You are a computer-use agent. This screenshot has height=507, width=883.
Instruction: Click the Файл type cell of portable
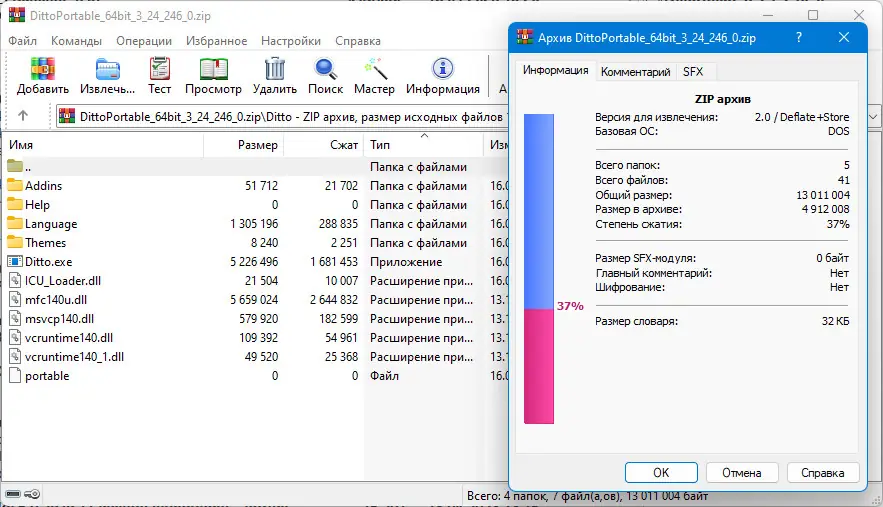[384, 376]
